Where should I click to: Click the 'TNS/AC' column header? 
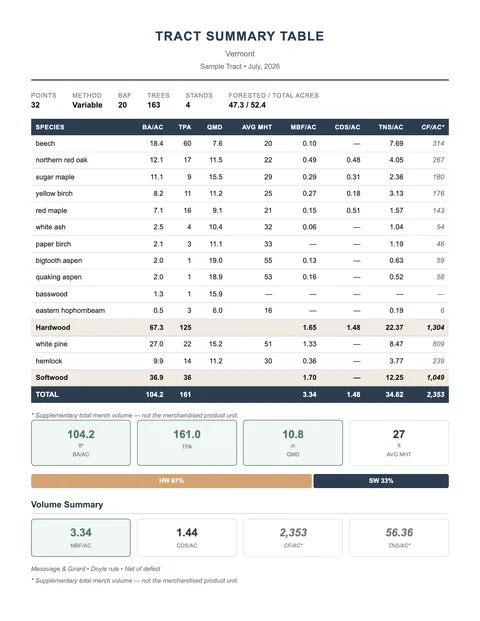pyautogui.click(x=391, y=127)
